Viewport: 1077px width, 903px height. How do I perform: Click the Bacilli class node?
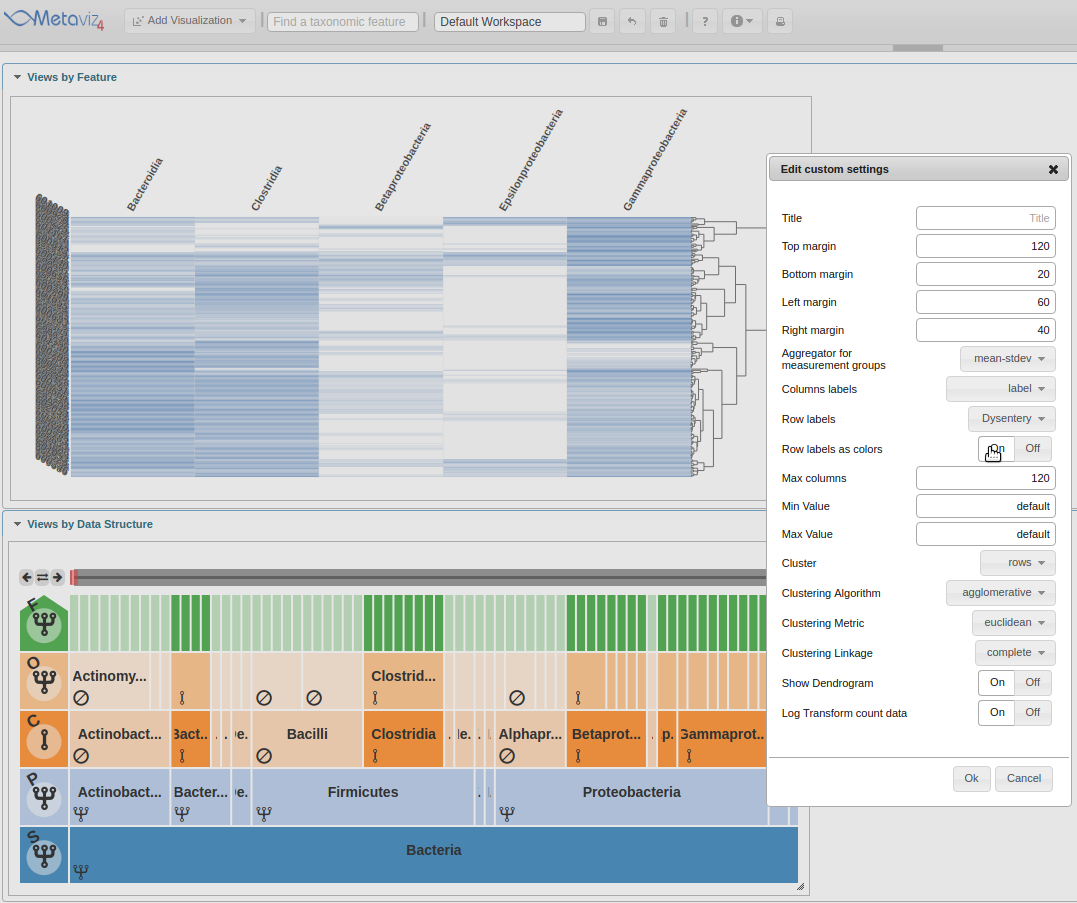(307, 739)
